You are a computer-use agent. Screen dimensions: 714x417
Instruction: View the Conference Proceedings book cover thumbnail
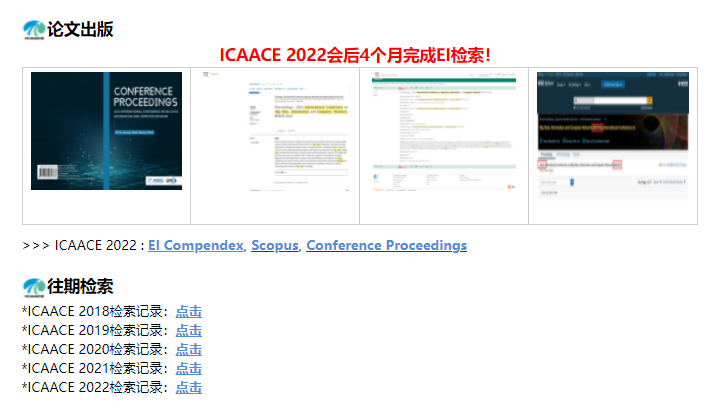(107, 131)
